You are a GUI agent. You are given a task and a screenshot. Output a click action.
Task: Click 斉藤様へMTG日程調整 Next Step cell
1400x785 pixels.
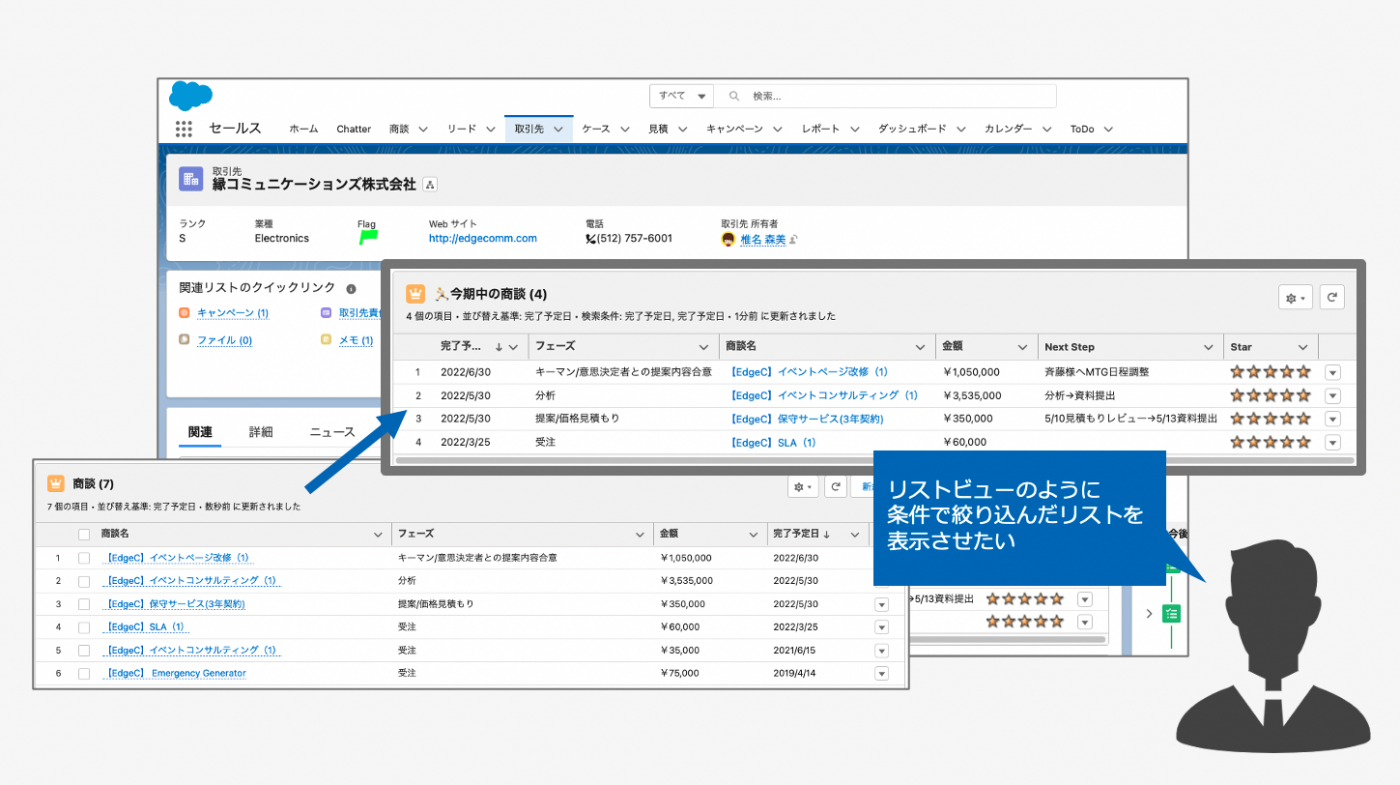[x=1097, y=372]
